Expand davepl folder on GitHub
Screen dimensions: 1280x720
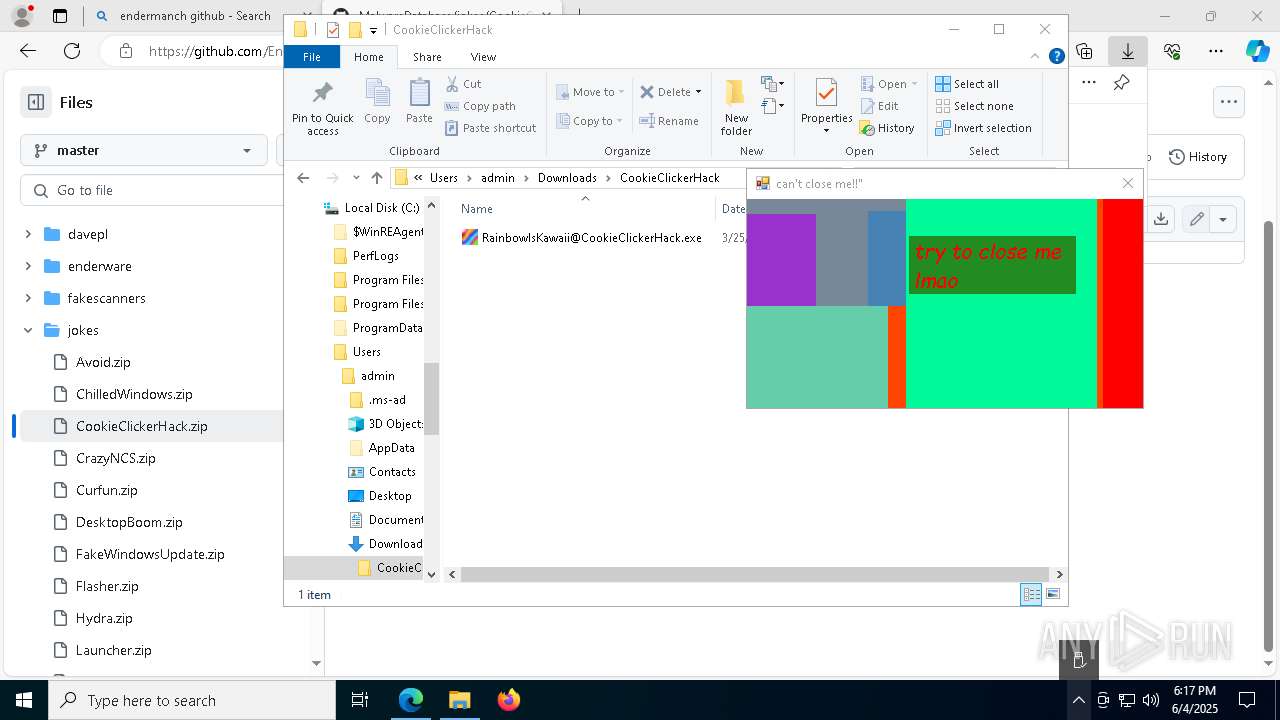pyautogui.click(x=28, y=234)
